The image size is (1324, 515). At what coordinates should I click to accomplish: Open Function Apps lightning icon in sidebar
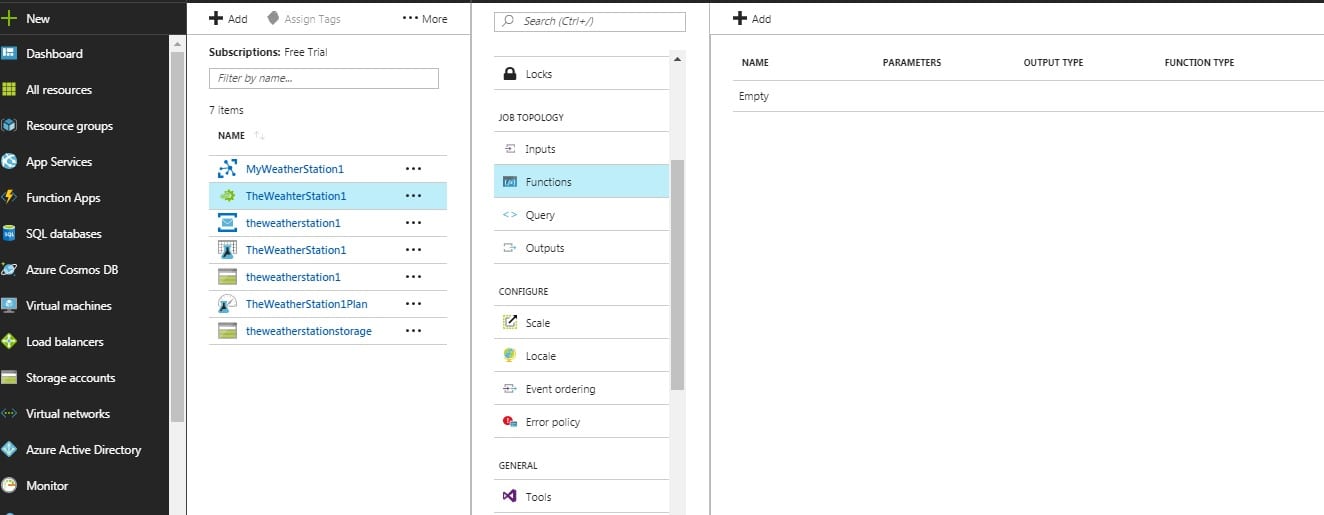pos(10,197)
